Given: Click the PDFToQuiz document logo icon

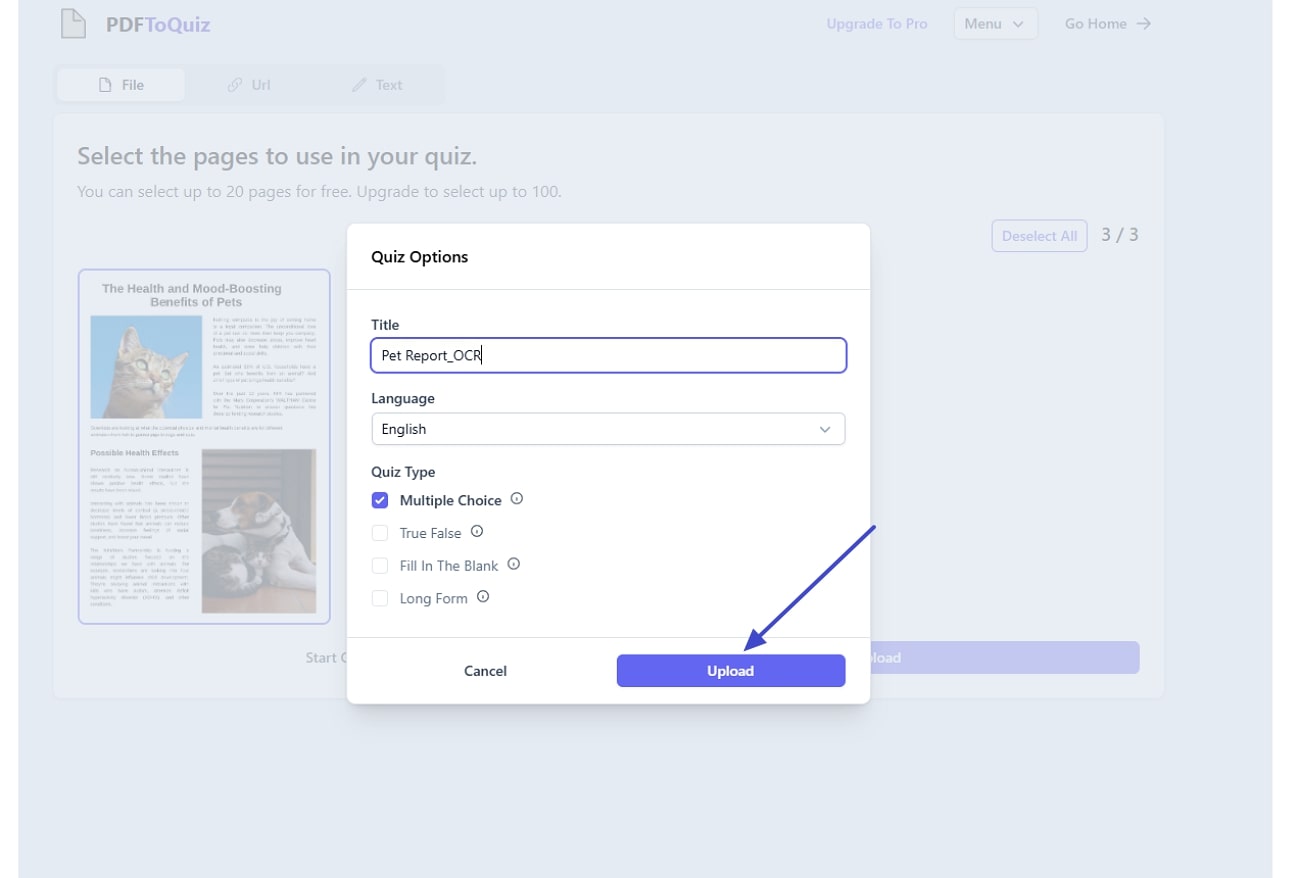Looking at the screenshot, I should (x=73, y=24).
